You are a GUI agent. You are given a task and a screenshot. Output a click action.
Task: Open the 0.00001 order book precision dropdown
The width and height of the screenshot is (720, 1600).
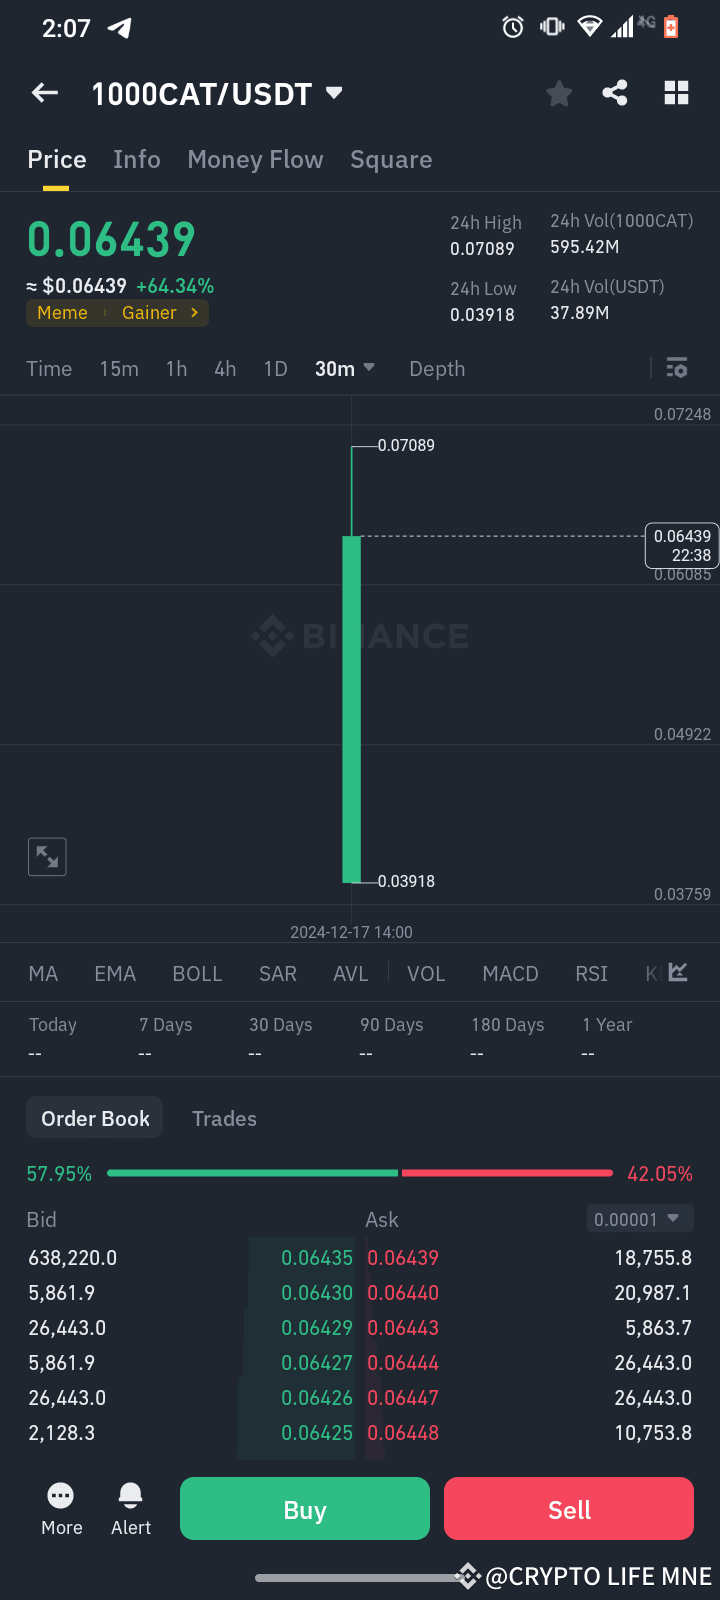tap(639, 1219)
